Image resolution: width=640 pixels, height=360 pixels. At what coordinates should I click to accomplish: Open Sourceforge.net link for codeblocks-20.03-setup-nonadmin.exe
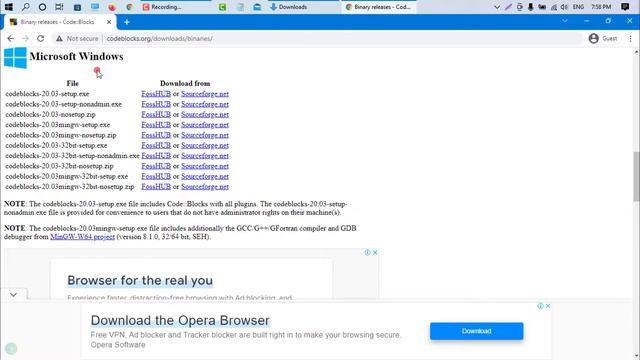[x=205, y=104]
